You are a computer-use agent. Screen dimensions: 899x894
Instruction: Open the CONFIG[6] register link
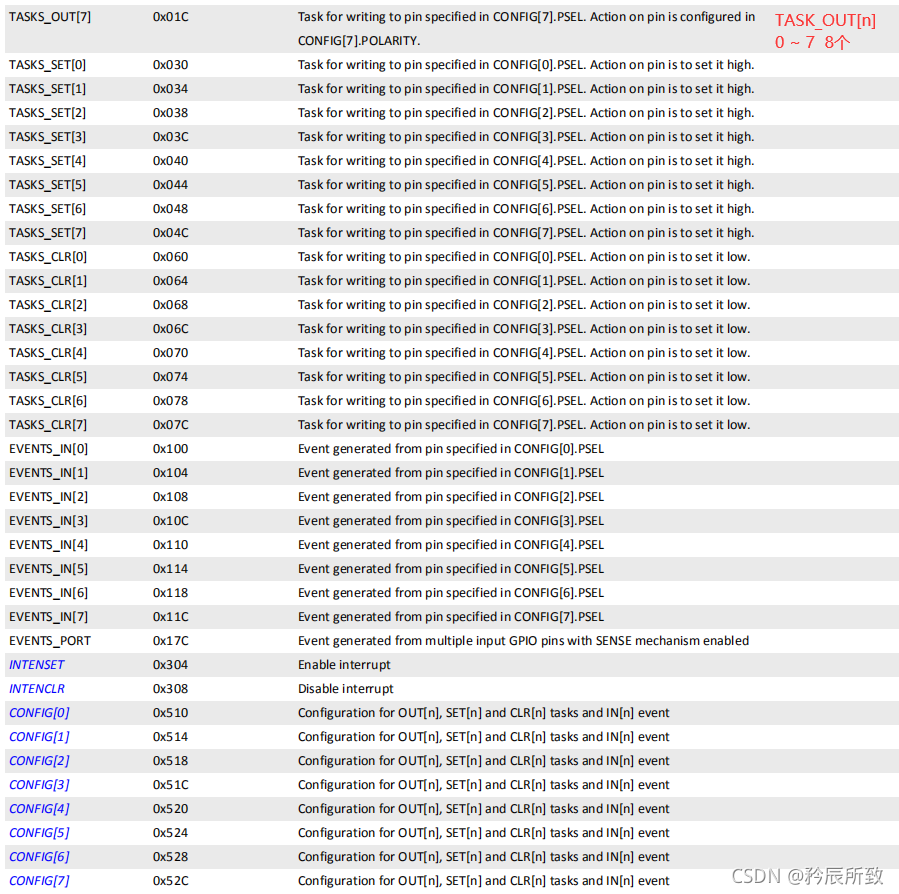[x=39, y=857]
